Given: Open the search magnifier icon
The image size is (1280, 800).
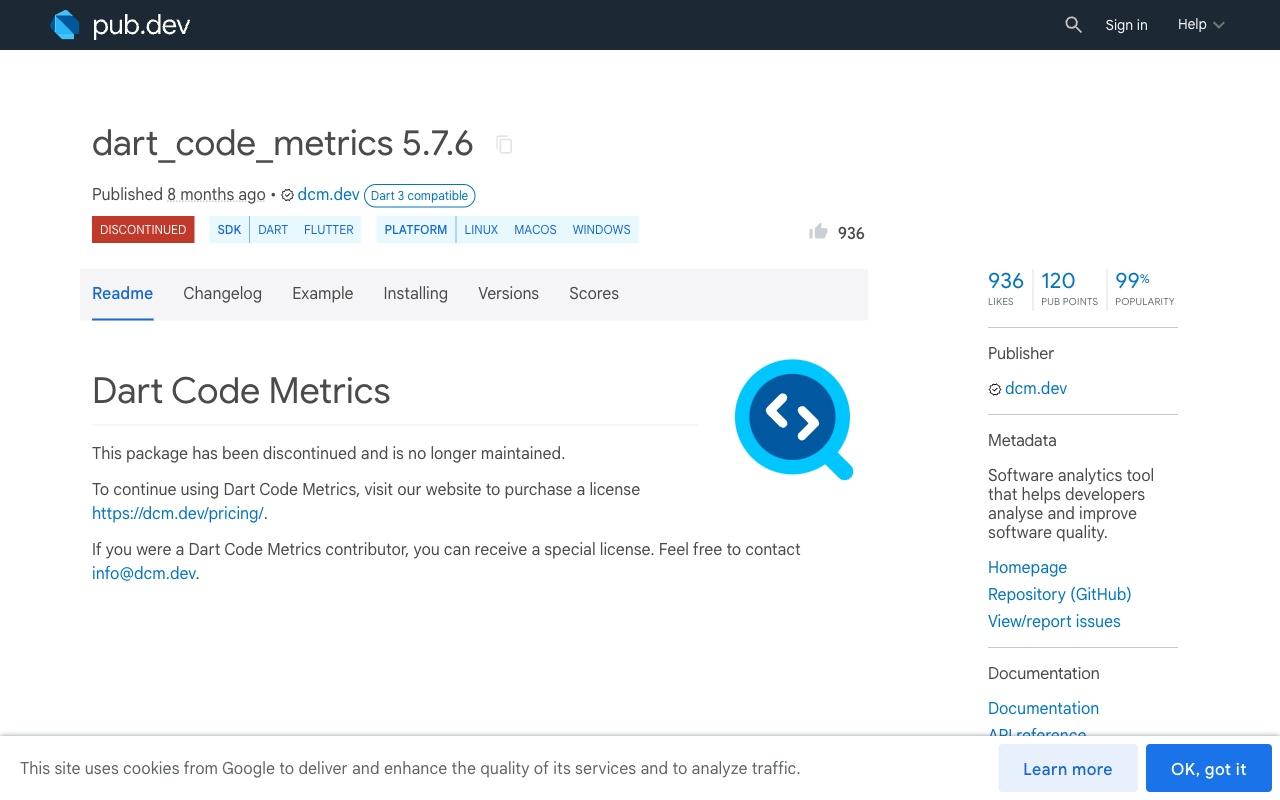Looking at the screenshot, I should pyautogui.click(x=1073, y=25).
